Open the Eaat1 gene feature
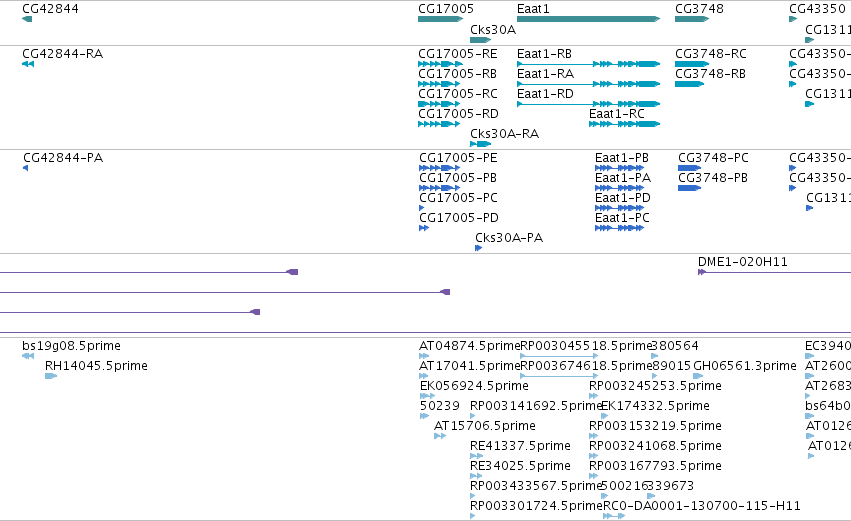This screenshot has width=851, height=521. point(588,19)
